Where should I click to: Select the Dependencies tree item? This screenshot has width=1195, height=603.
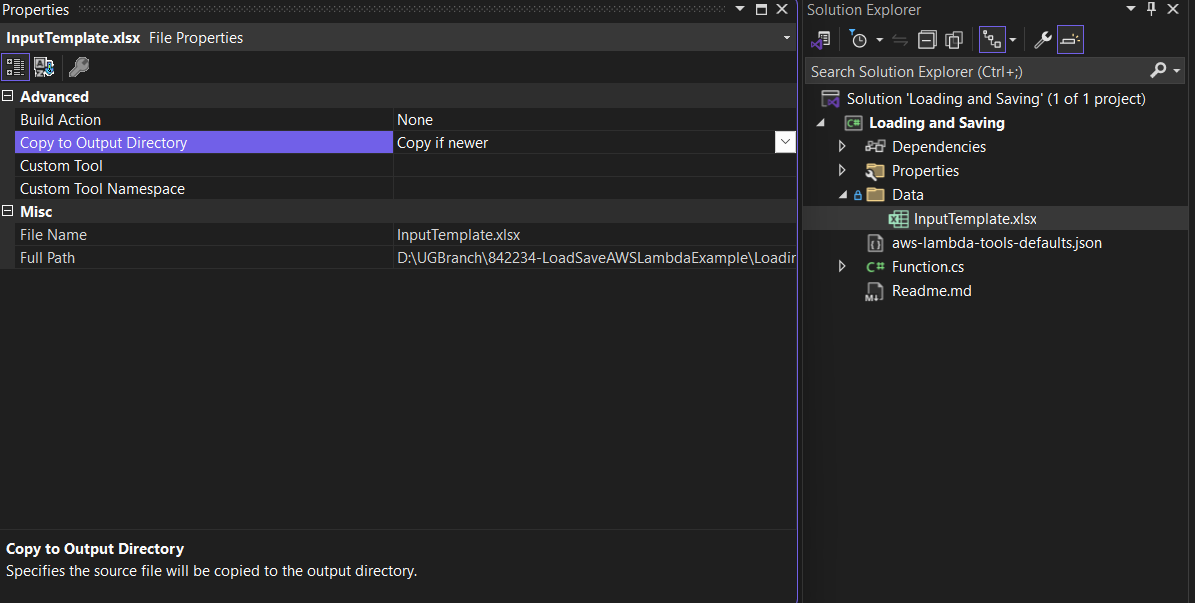pos(938,147)
